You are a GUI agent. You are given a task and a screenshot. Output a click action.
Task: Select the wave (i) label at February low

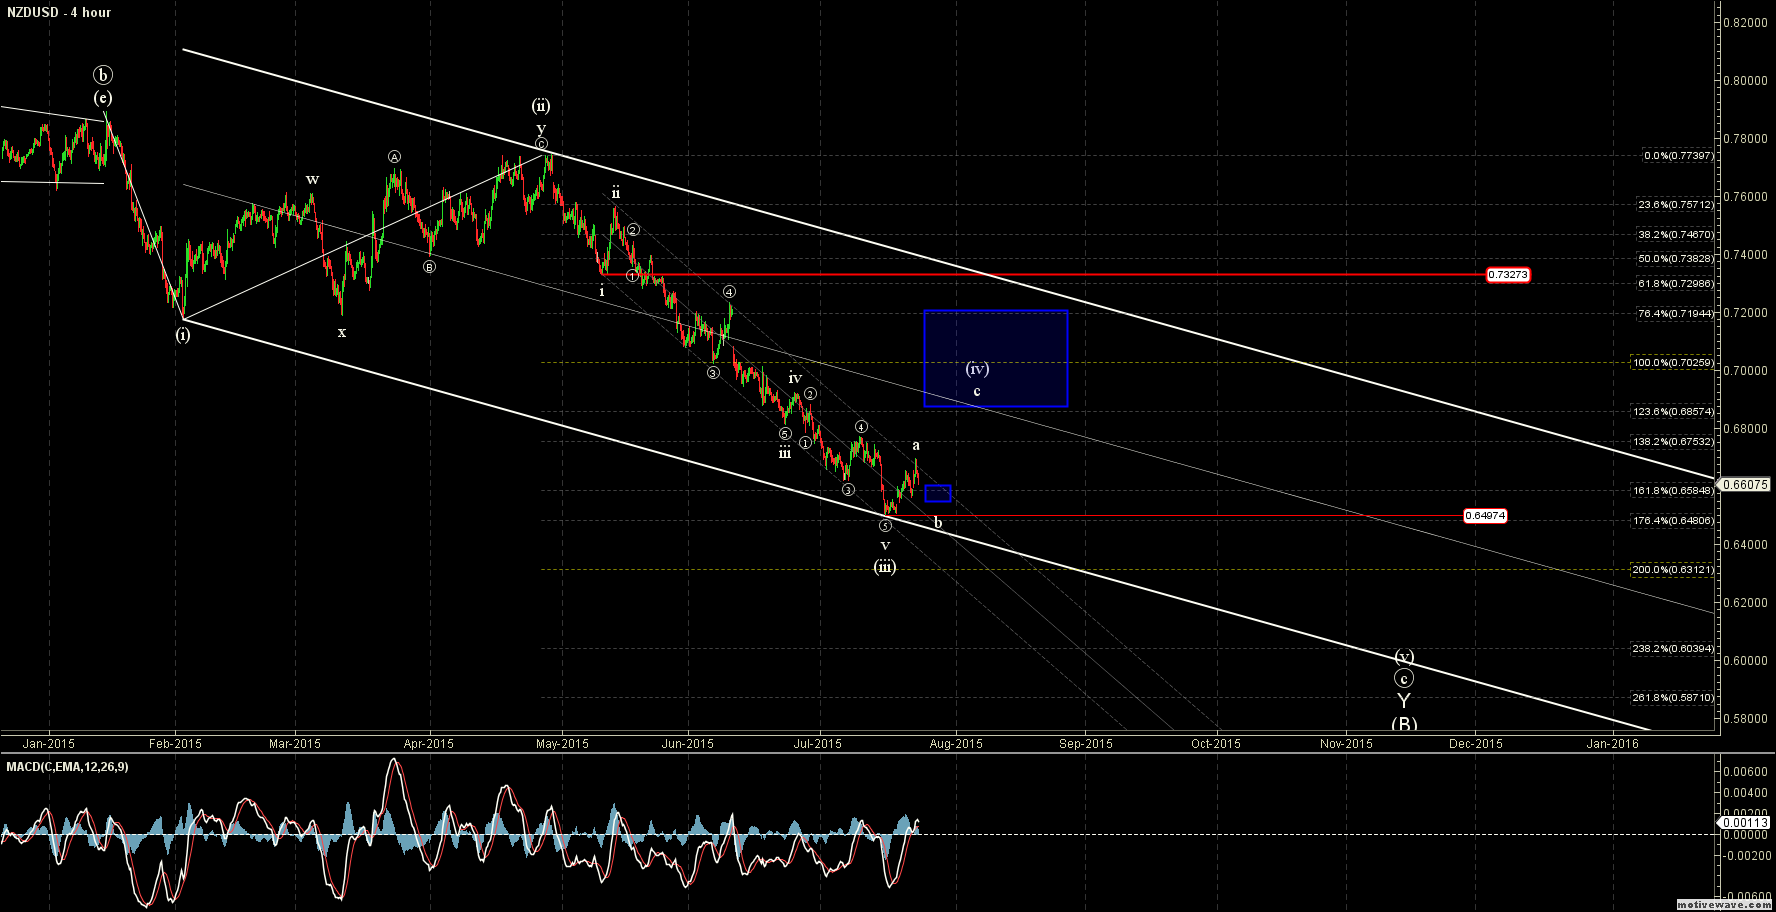point(183,335)
